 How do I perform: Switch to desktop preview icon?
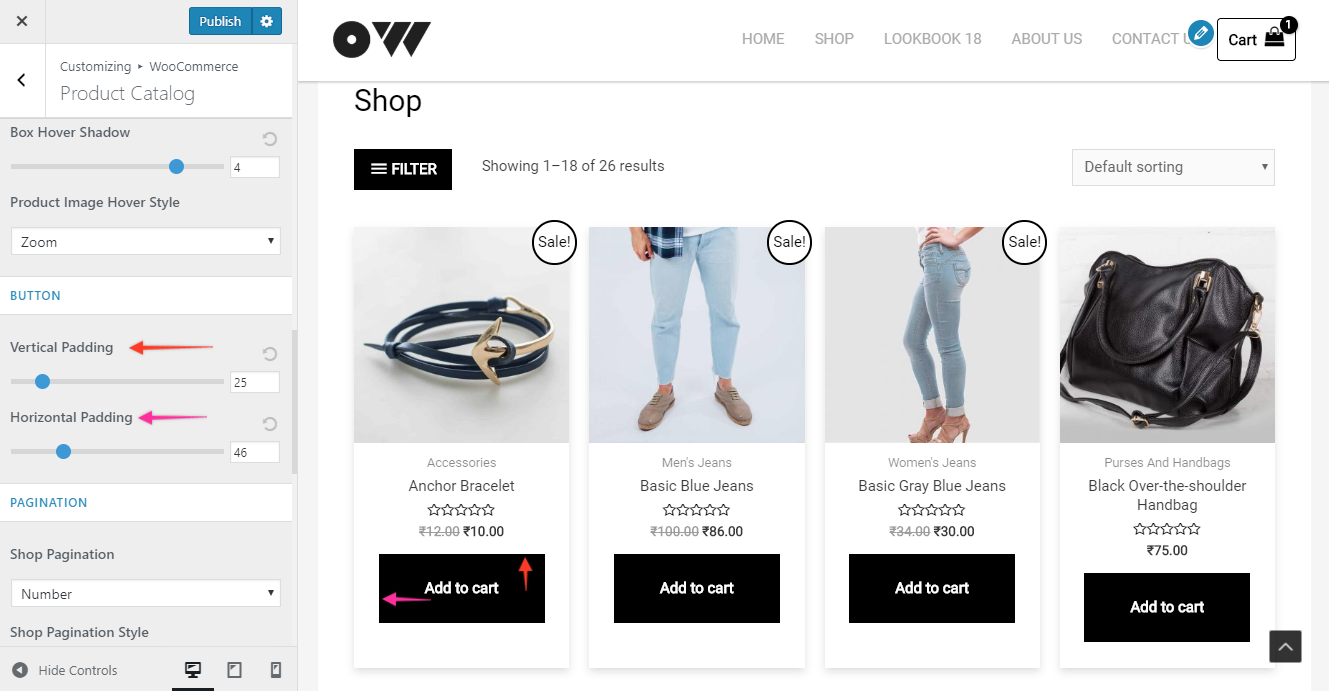click(x=193, y=670)
